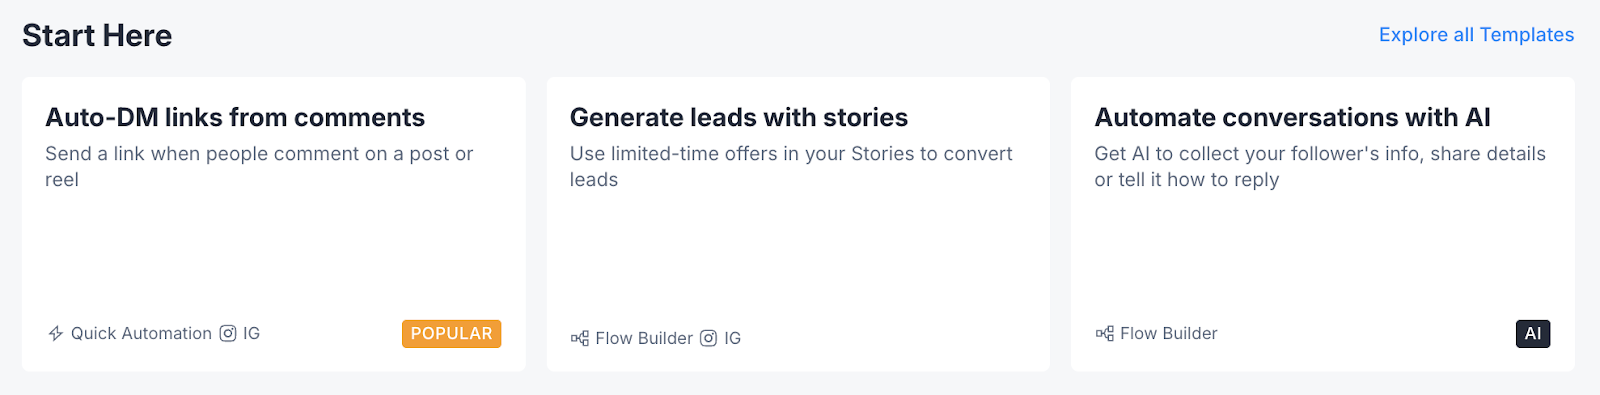
Task: Select the 'Send a link when people comment' description
Action: point(259,166)
